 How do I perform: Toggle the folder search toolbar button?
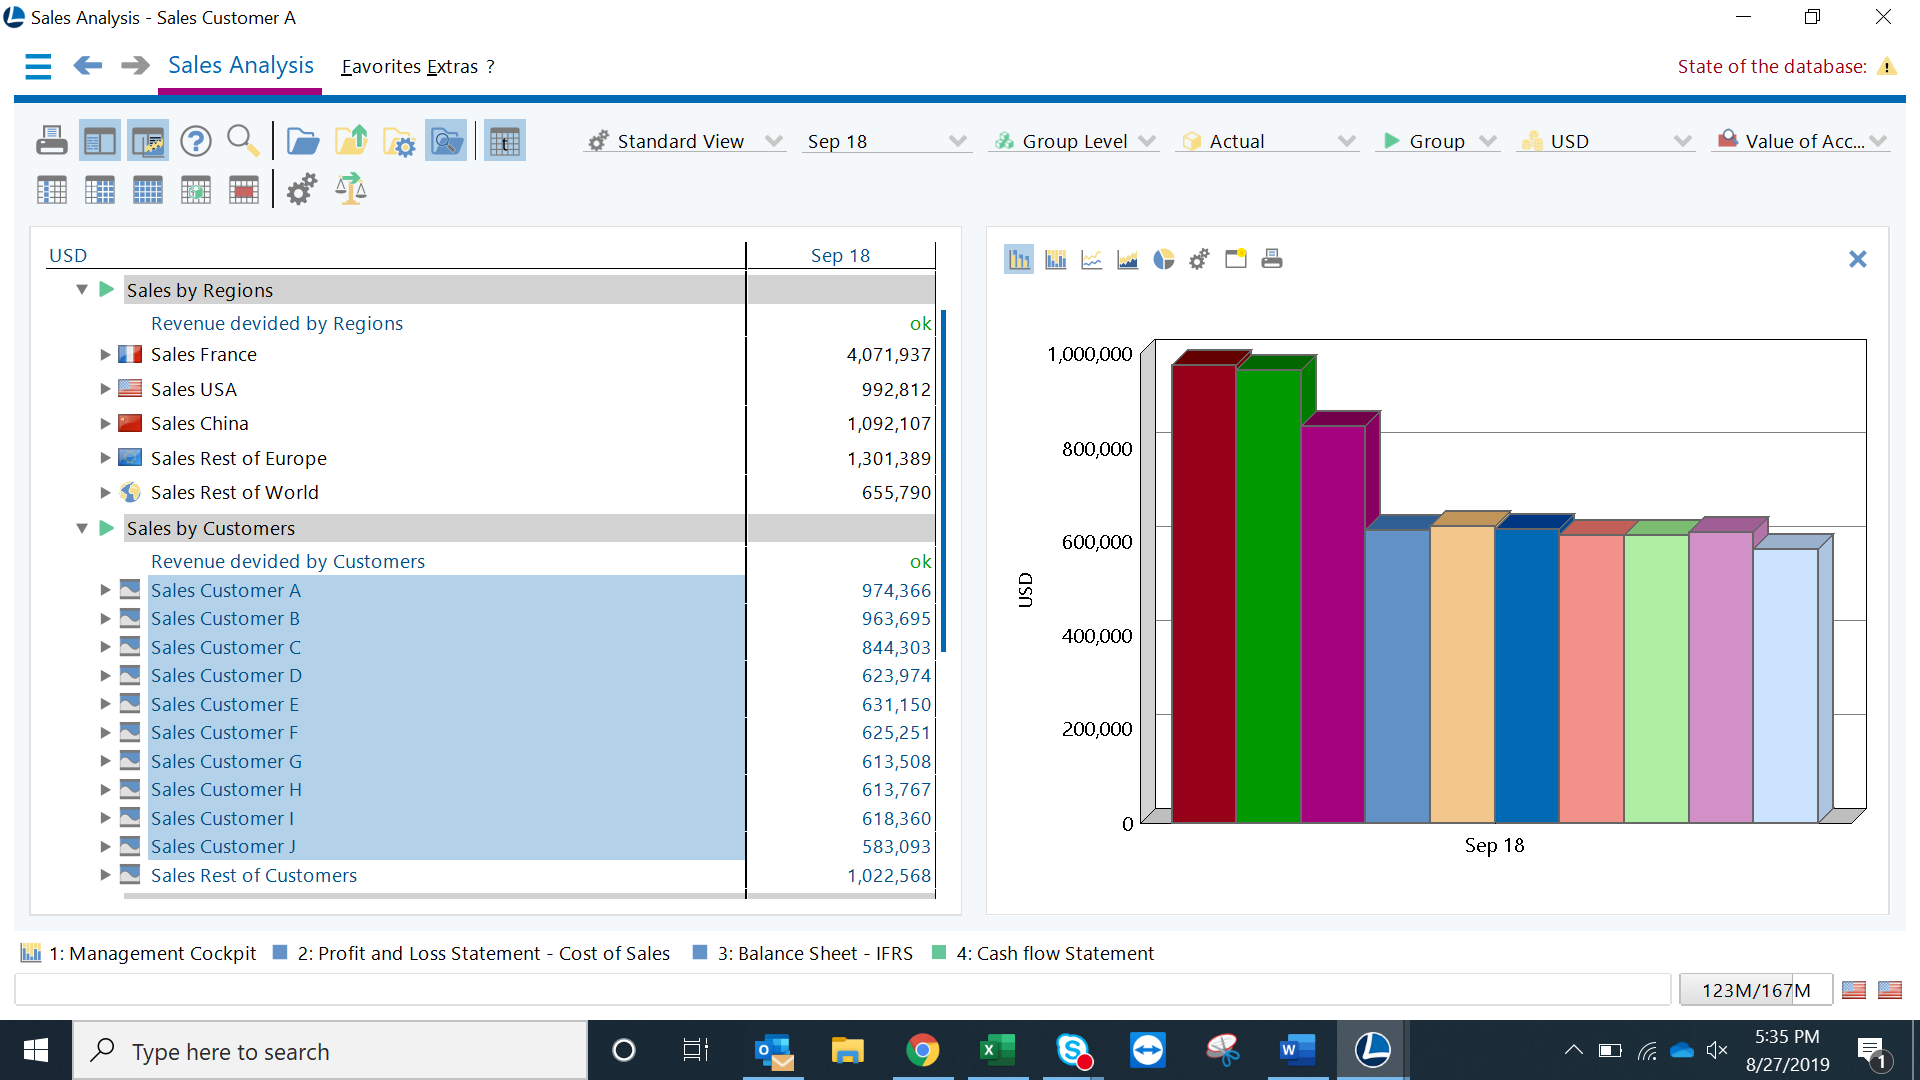click(x=446, y=141)
